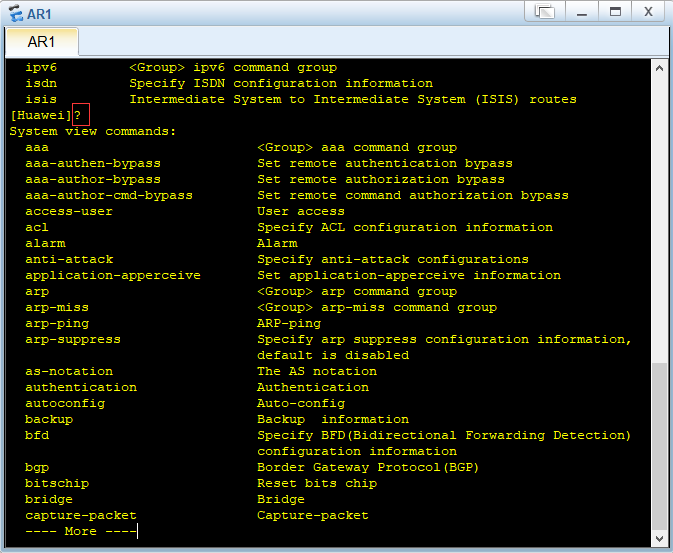Click the 'anti-attack' command
The width and height of the screenshot is (673, 553).
[69, 259]
